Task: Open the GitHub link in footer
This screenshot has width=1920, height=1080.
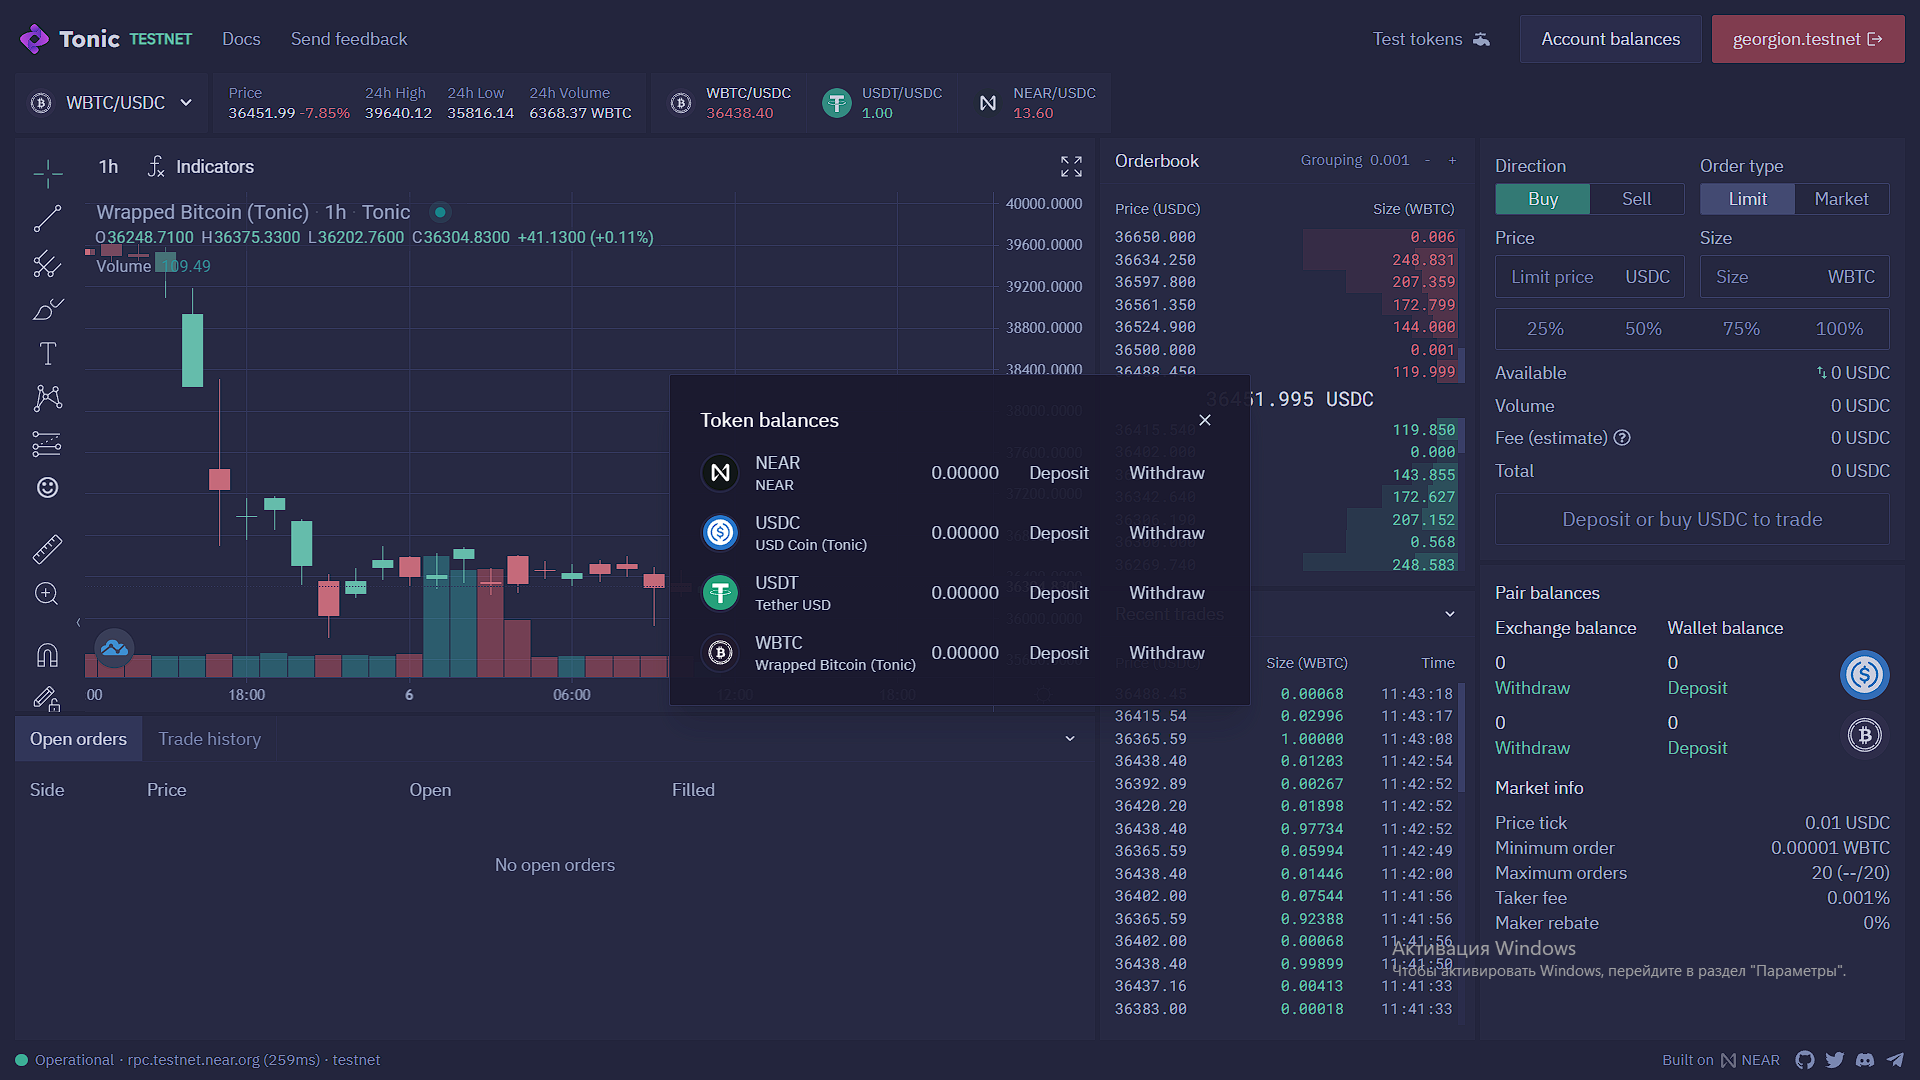Action: (x=1805, y=1060)
